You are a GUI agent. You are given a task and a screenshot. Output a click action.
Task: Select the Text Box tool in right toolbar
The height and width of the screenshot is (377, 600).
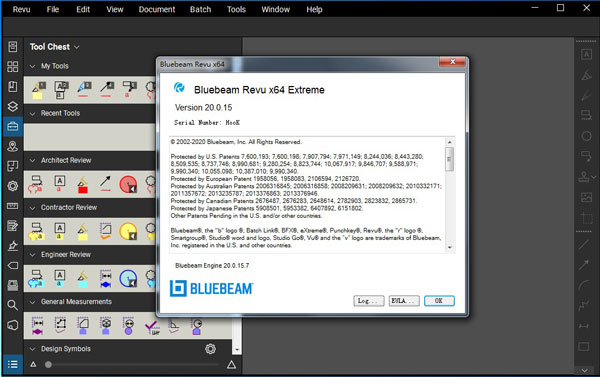click(586, 55)
